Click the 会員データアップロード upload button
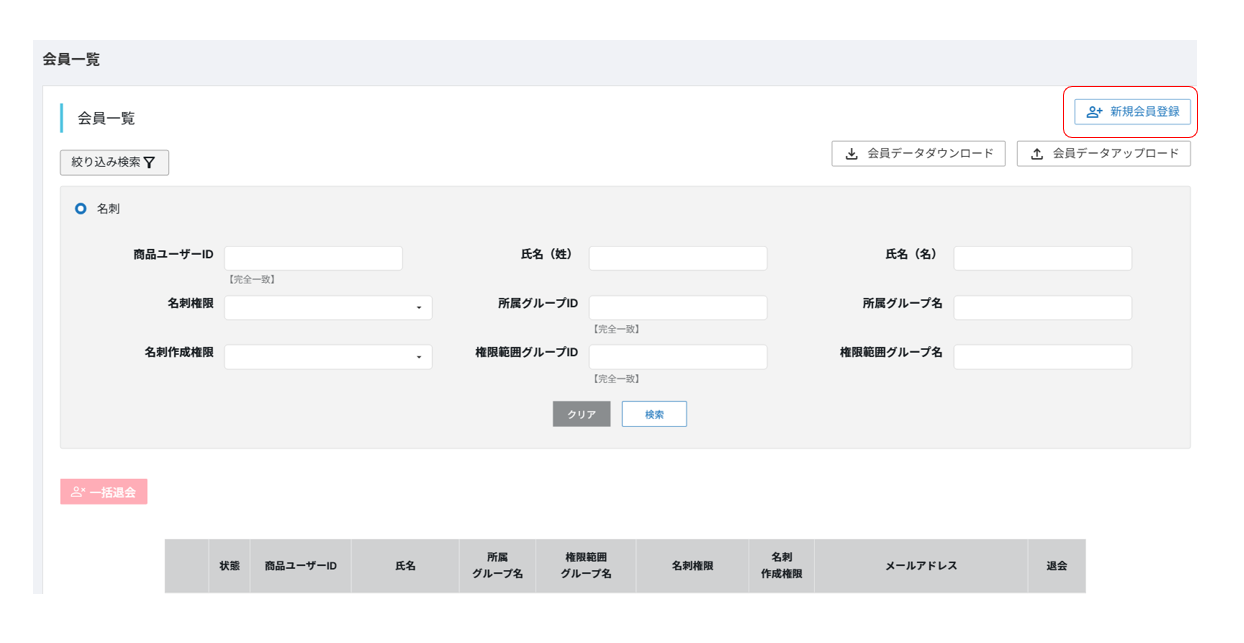This screenshot has width=1244, height=643. (x=1103, y=154)
